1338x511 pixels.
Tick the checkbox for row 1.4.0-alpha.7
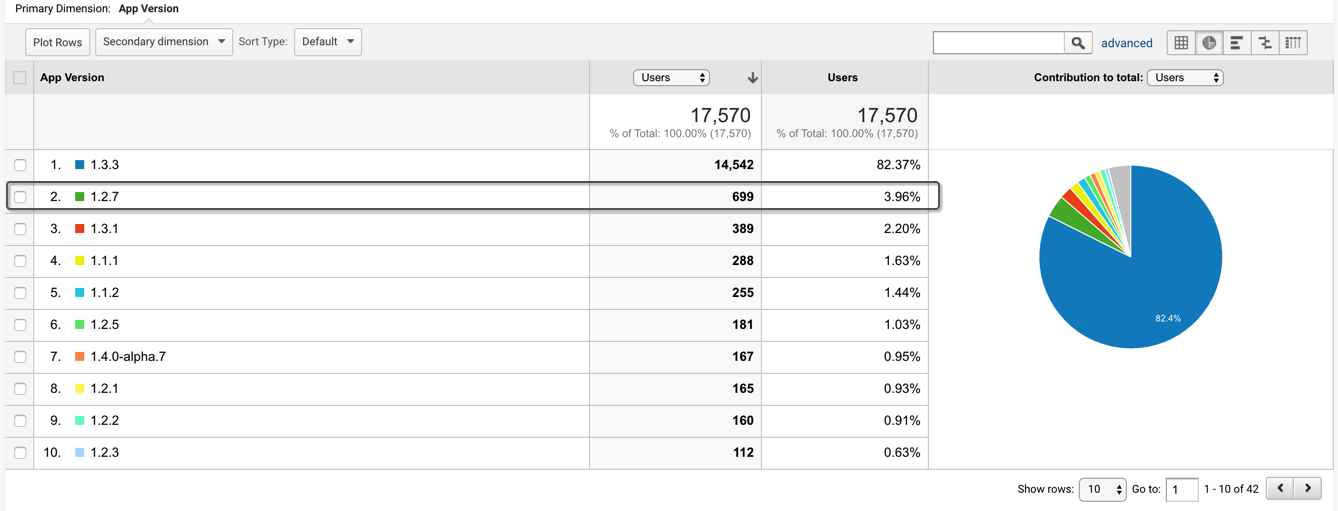pos(20,357)
